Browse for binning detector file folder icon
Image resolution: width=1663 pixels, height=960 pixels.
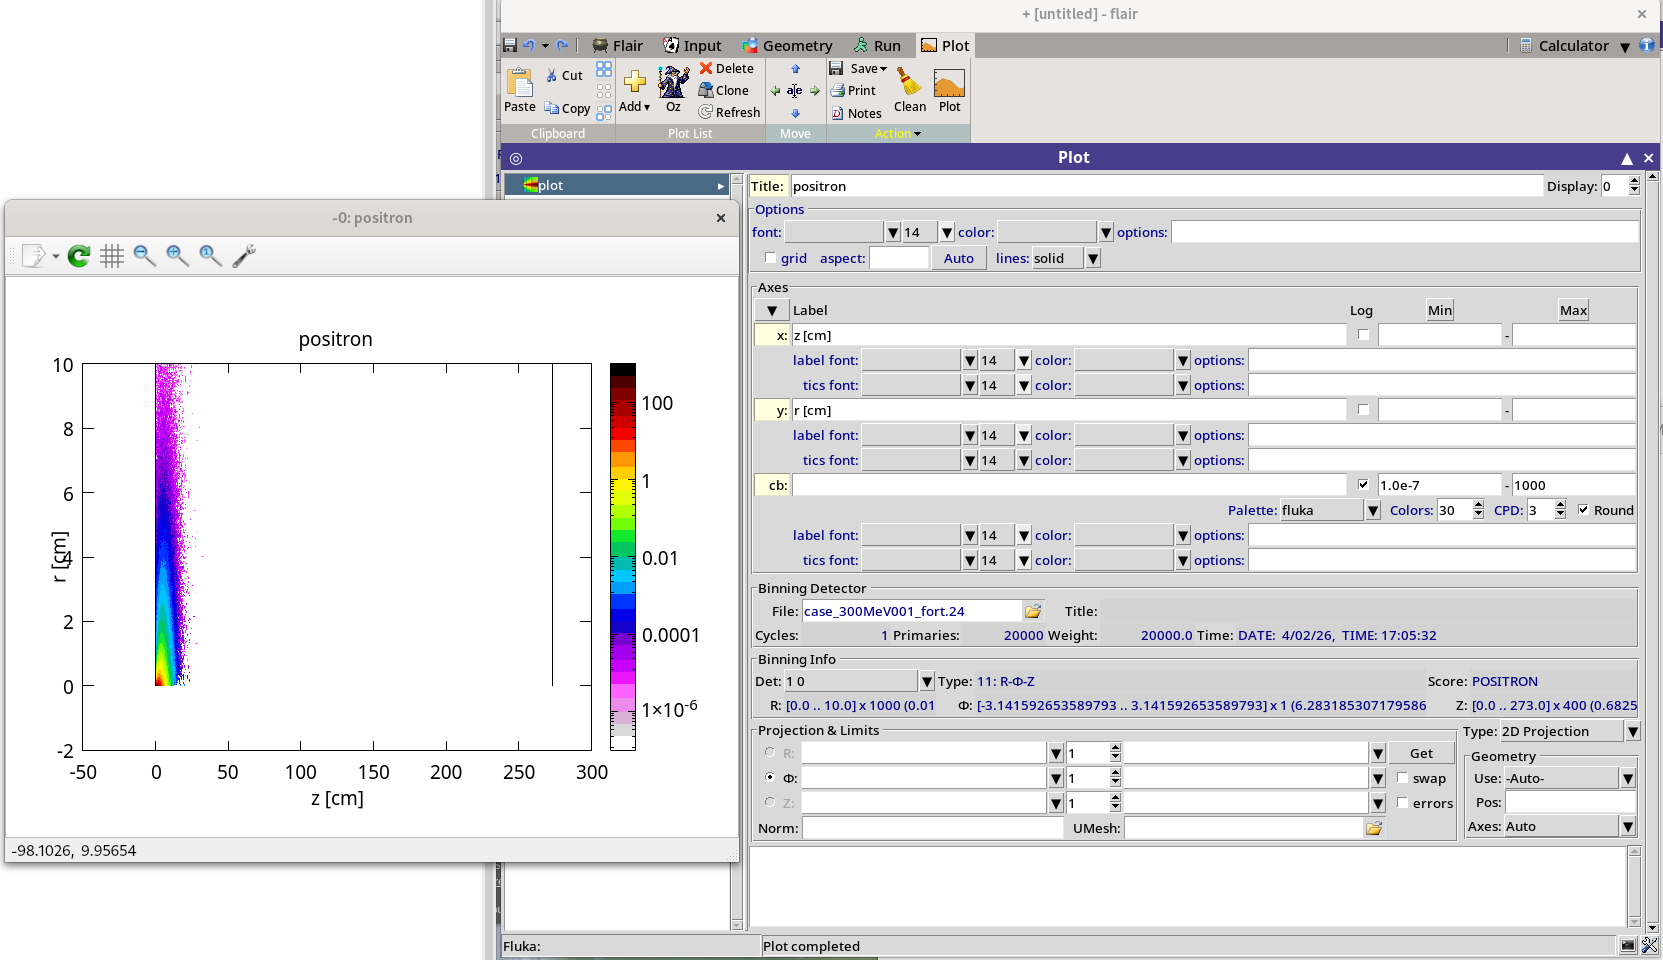[x=1033, y=611]
